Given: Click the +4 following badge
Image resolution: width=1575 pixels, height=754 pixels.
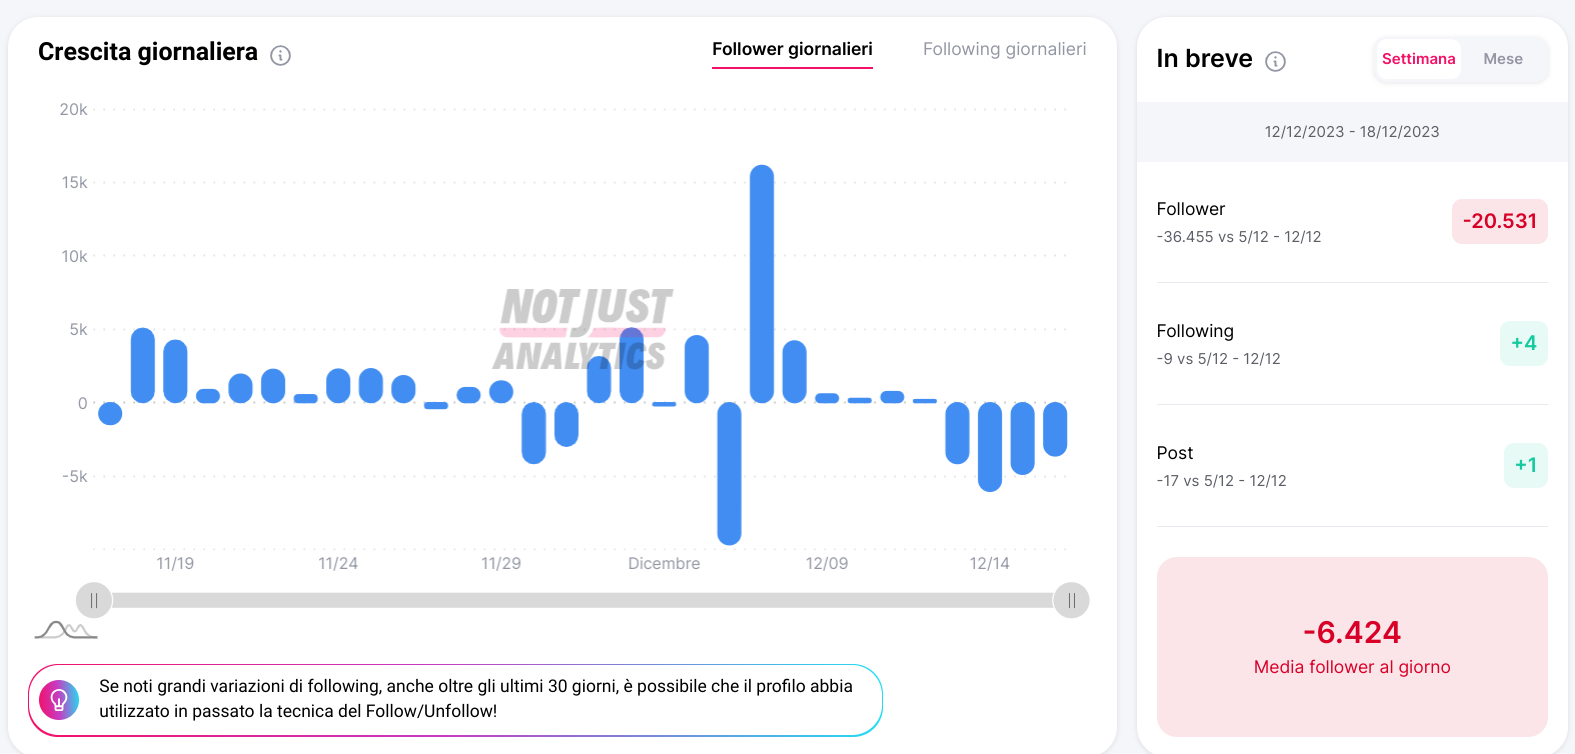Looking at the screenshot, I should [x=1523, y=343].
